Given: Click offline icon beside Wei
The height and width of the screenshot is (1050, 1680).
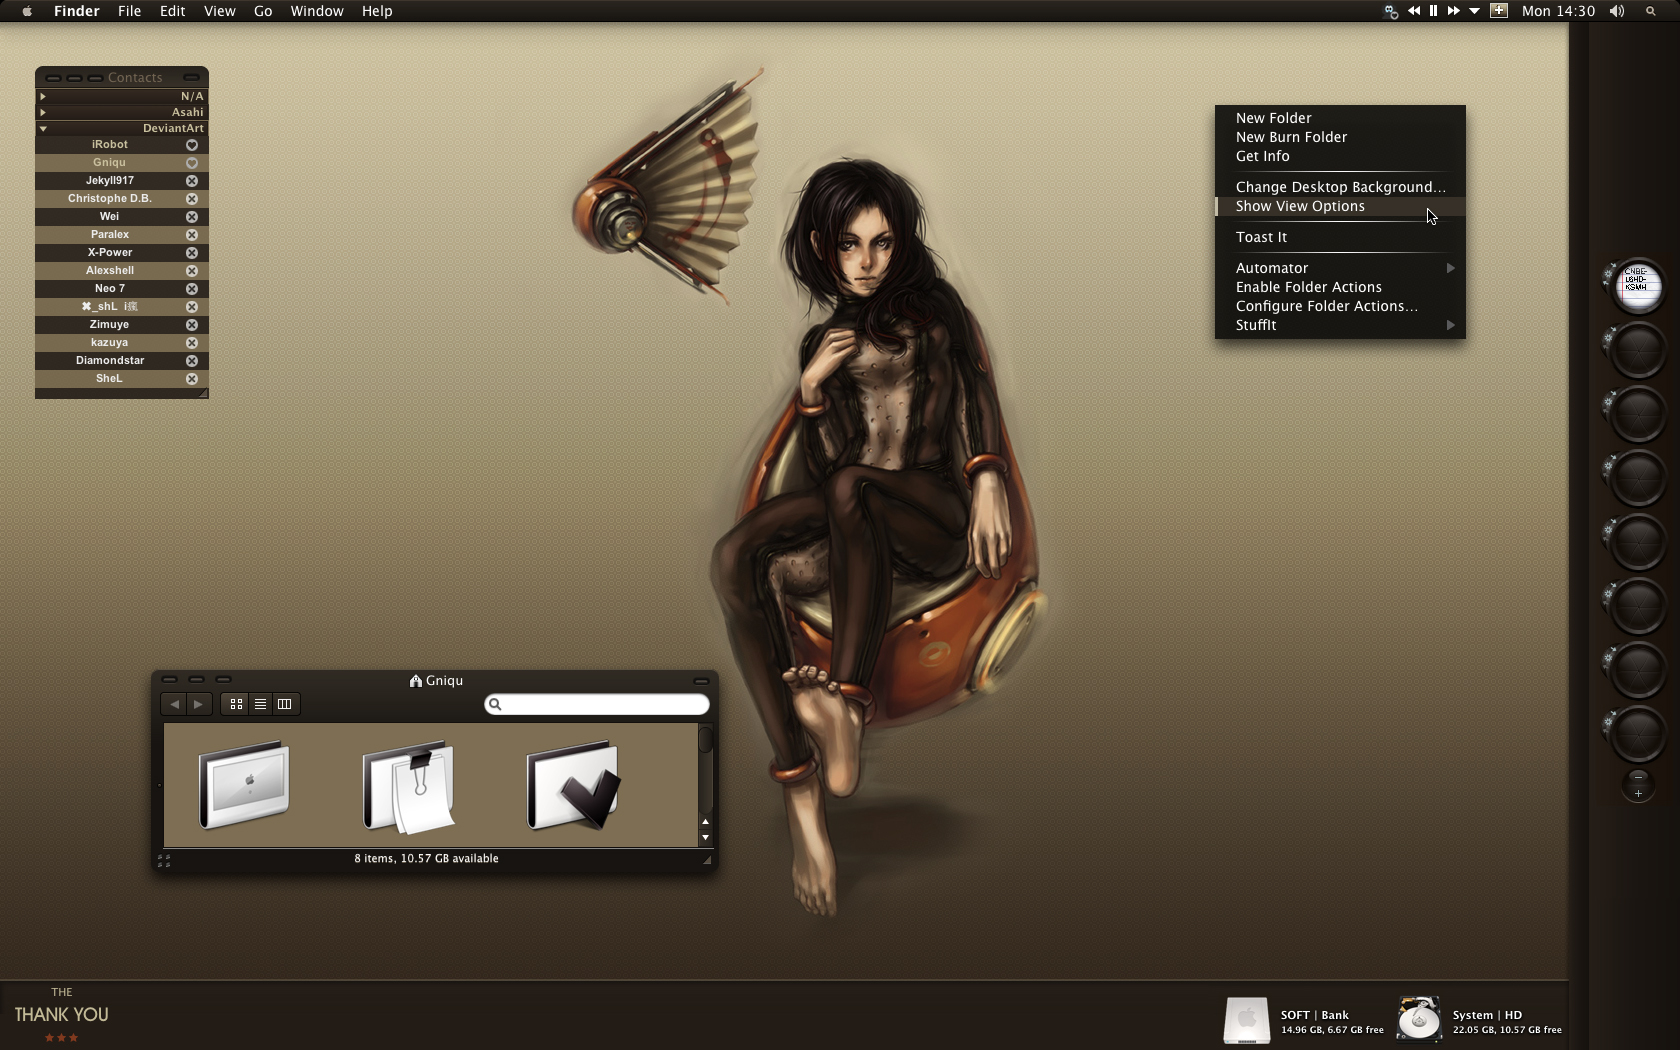Looking at the screenshot, I should coord(192,217).
